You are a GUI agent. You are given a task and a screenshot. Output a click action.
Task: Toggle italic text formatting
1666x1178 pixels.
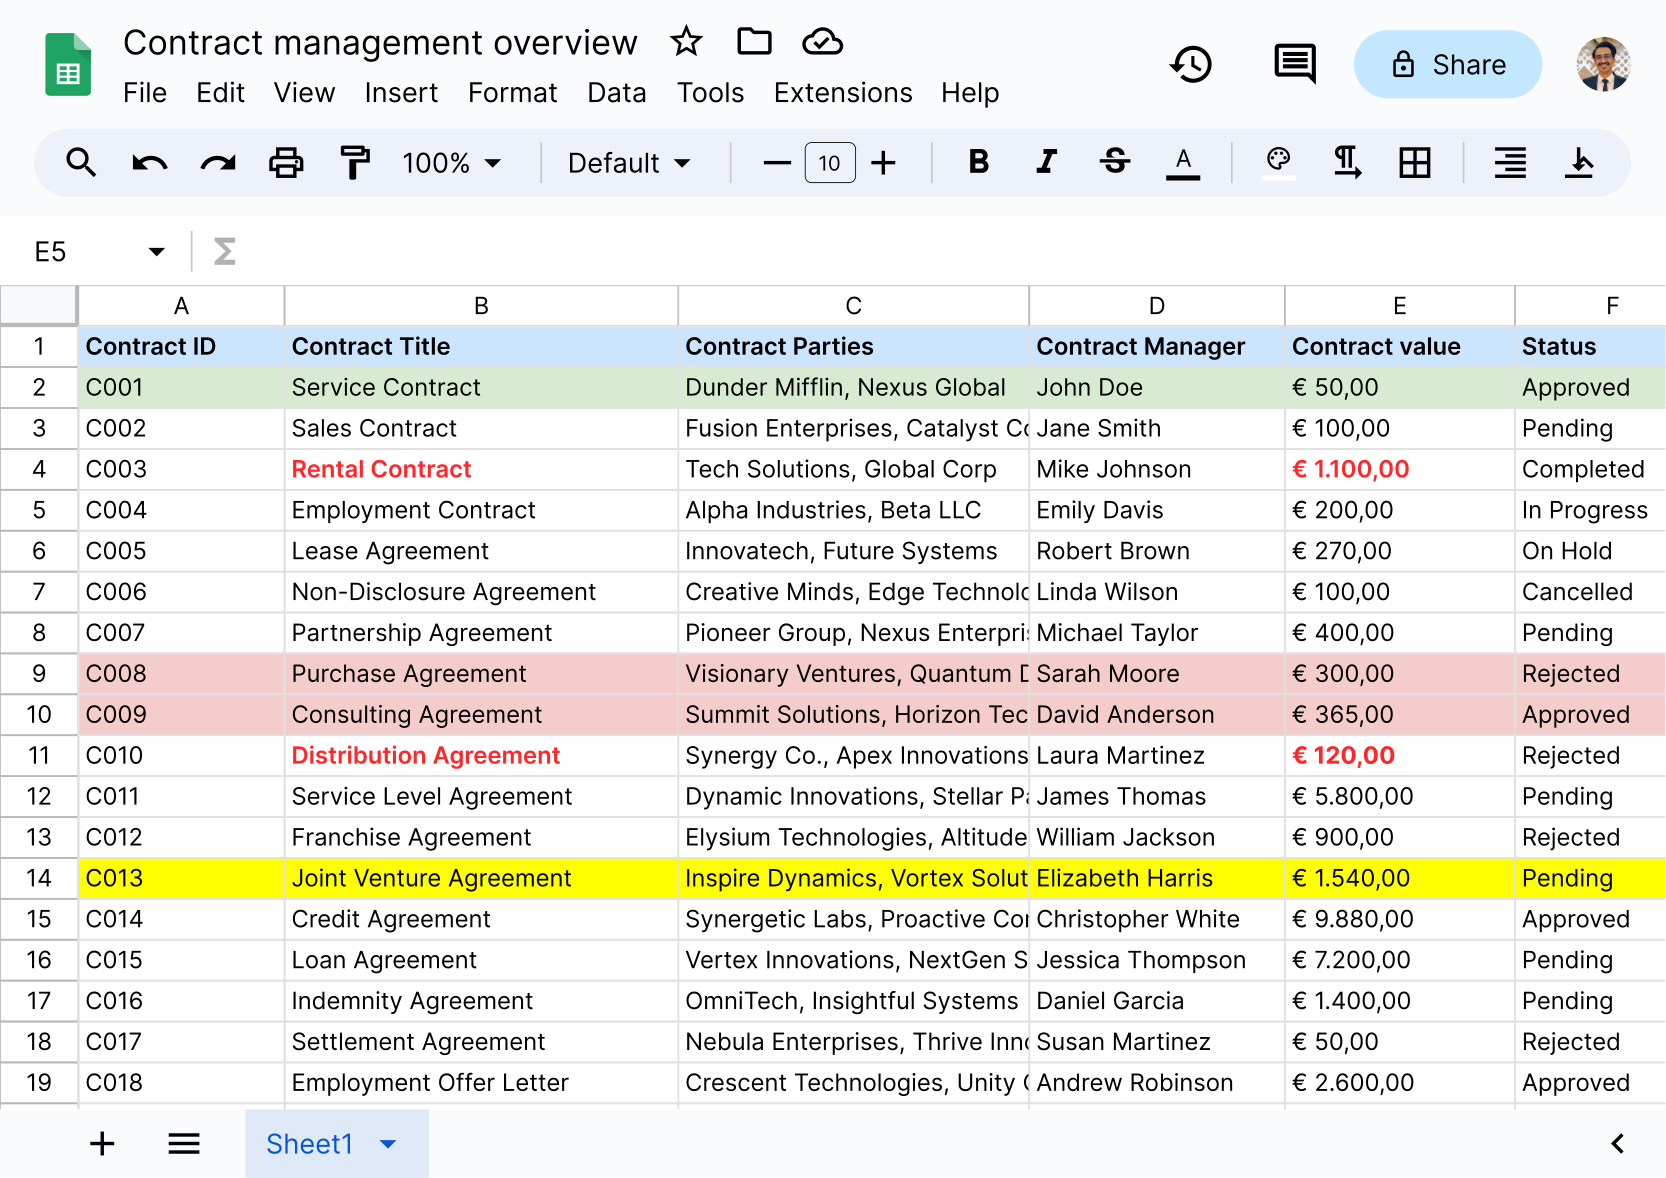click(1046, 163)
